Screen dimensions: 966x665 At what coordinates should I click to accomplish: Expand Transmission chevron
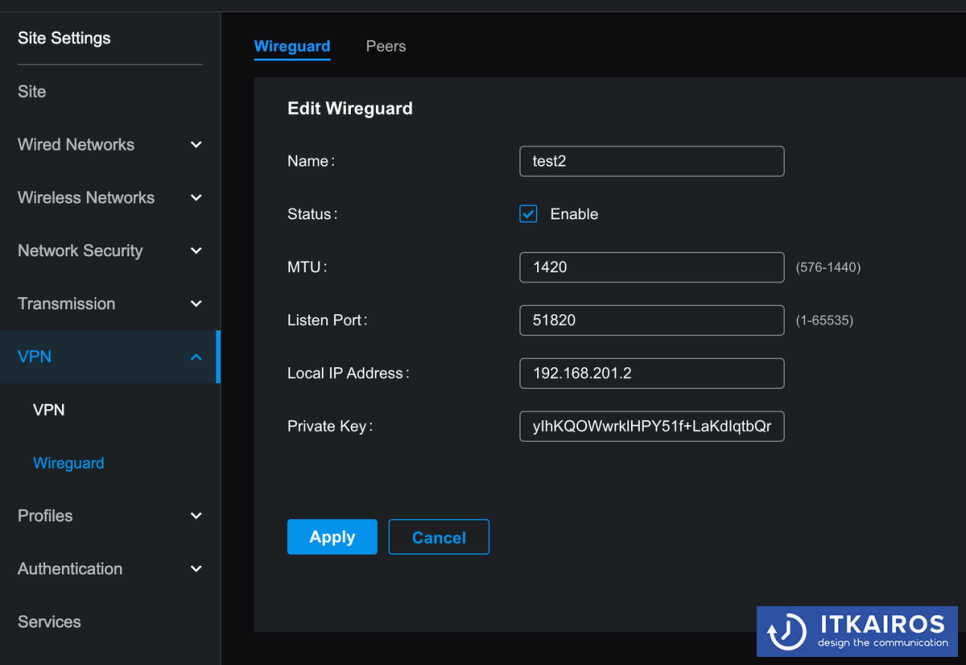[x=196, y=304]
